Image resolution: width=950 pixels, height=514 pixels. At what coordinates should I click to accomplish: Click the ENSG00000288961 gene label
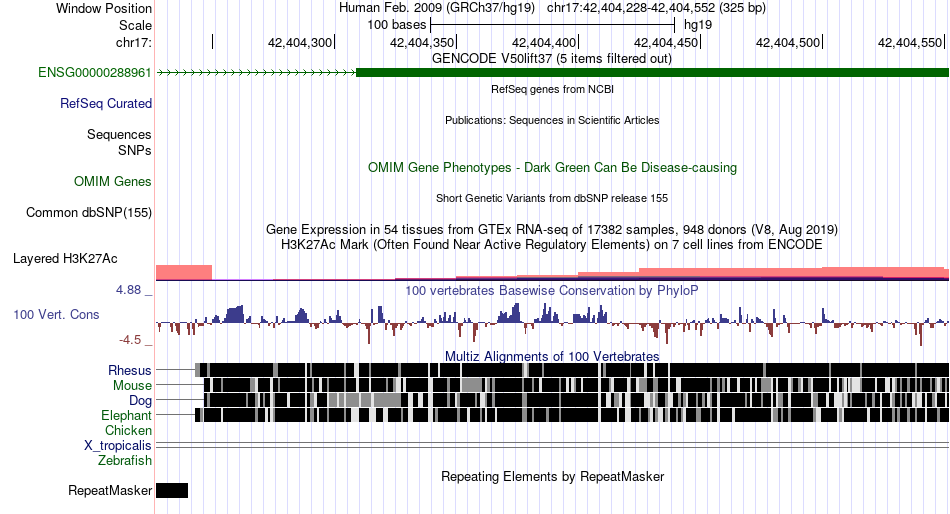pyautogui.click(x=95, y=73)
